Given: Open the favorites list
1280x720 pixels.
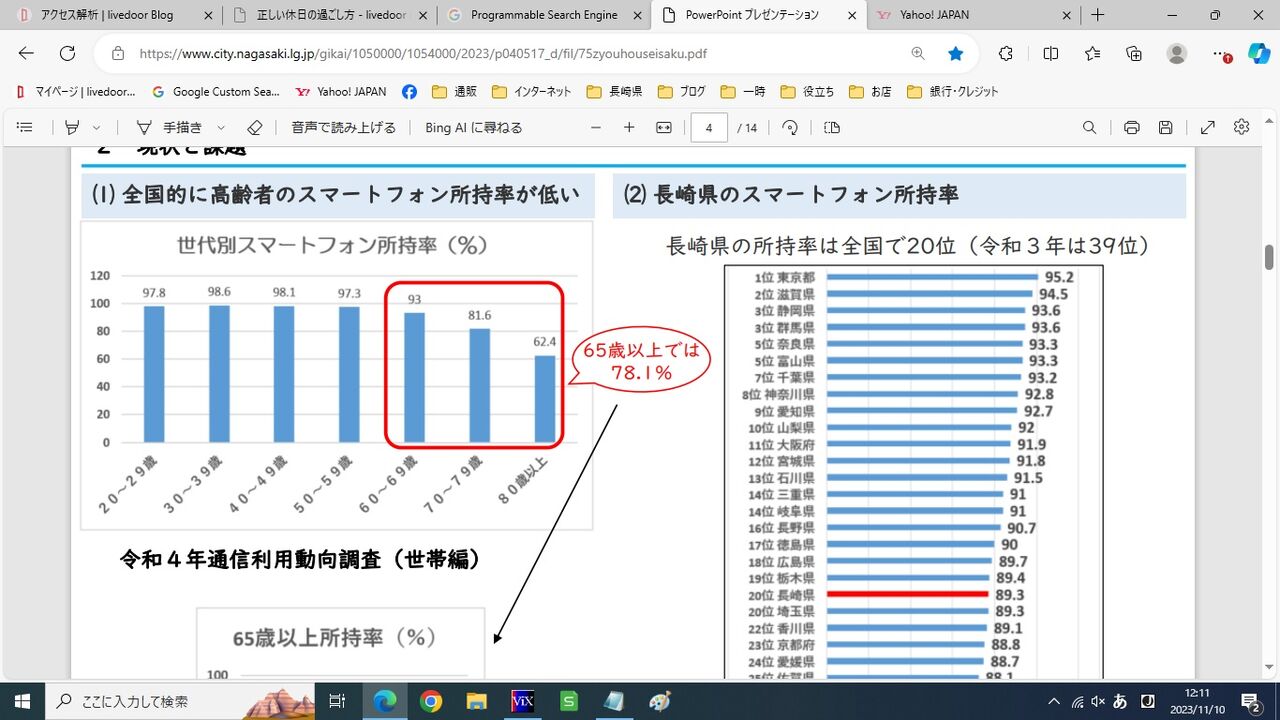Looking at the screenshot, I should [1092, 54].
